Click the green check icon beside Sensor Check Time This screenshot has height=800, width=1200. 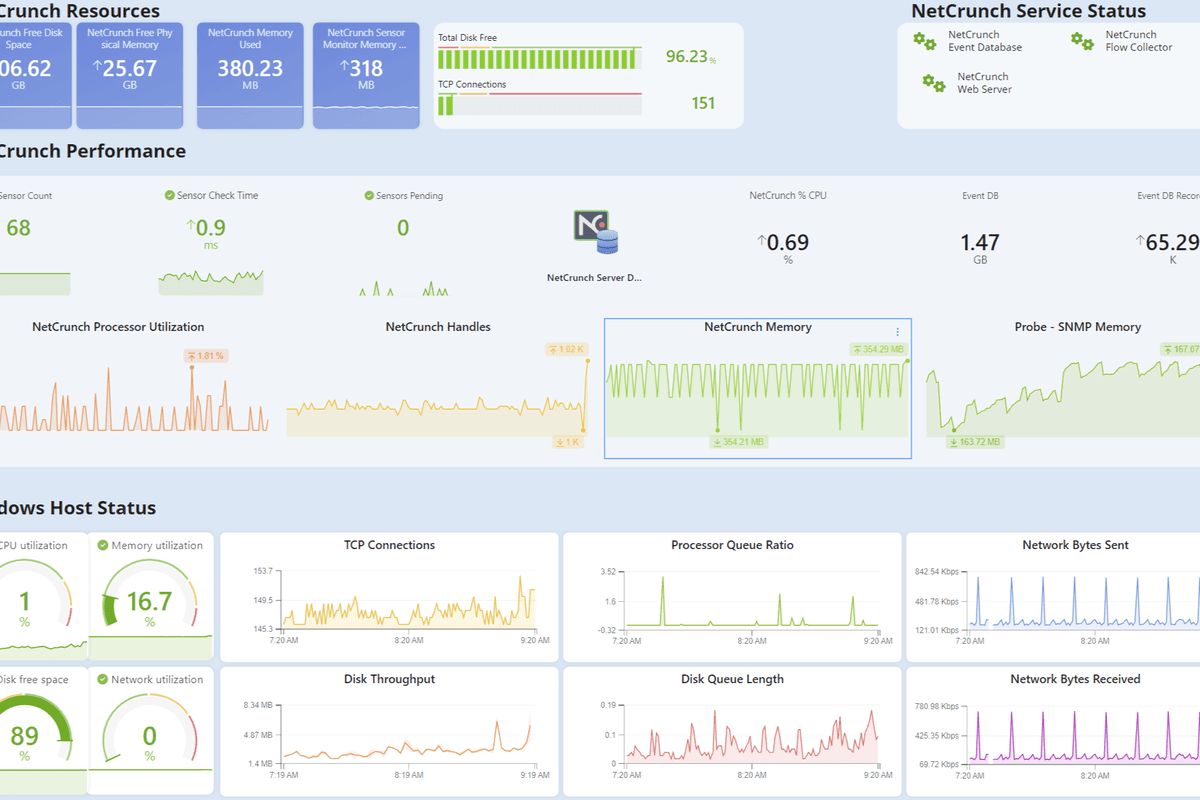coord(170,195)
